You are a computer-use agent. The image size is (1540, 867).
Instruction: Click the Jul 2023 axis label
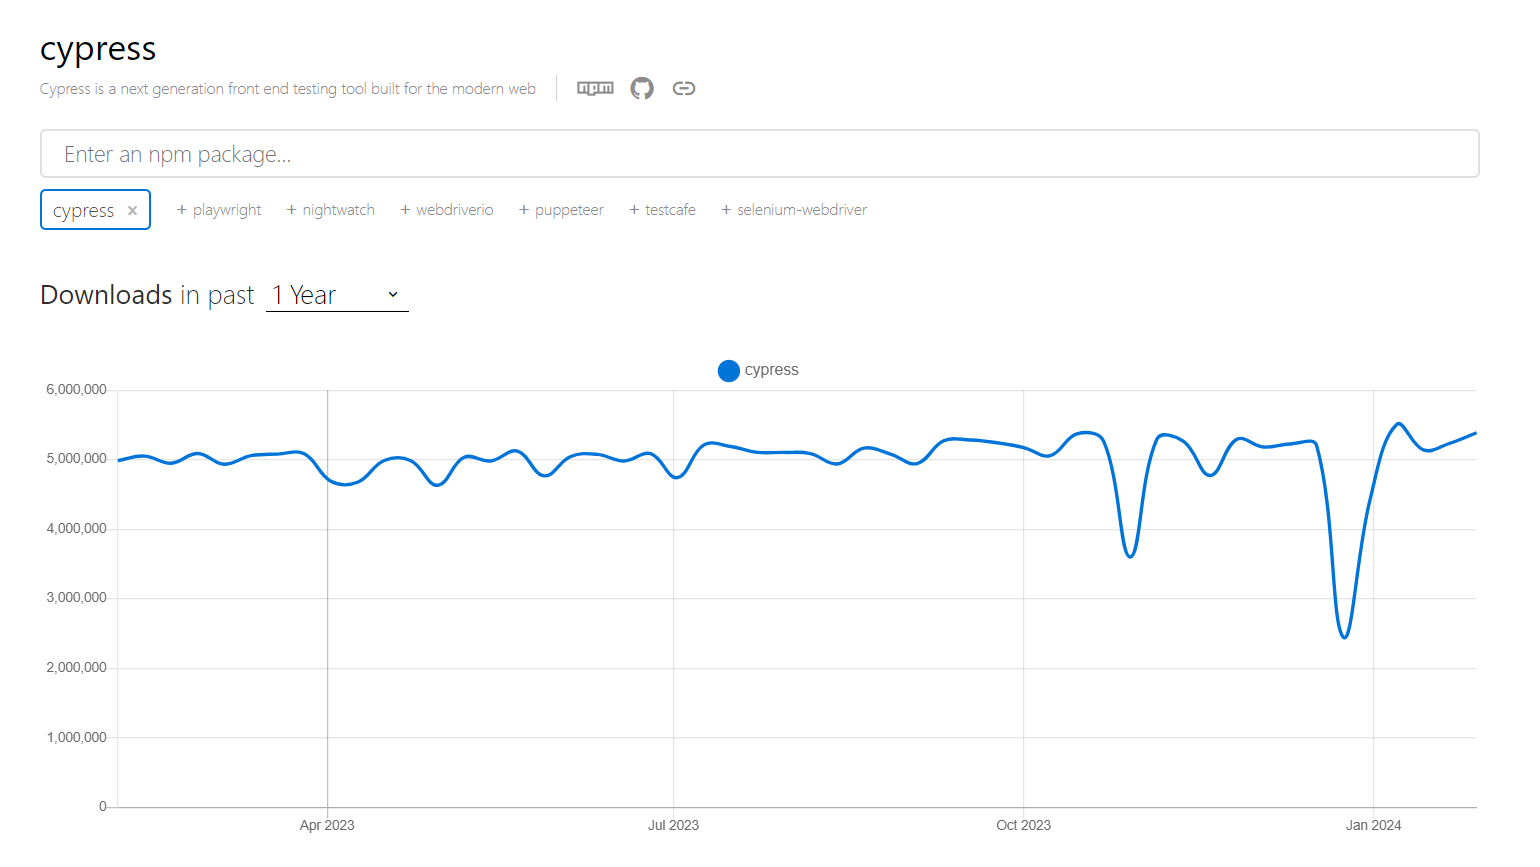(673, 825)
